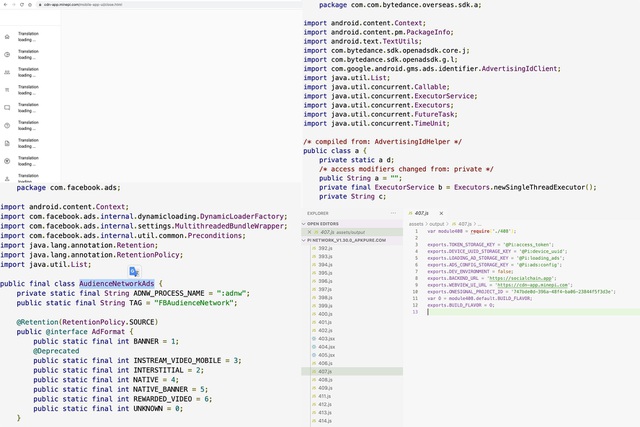
Task: Open 405.jsx in the file tree
Action: point(326,355)
